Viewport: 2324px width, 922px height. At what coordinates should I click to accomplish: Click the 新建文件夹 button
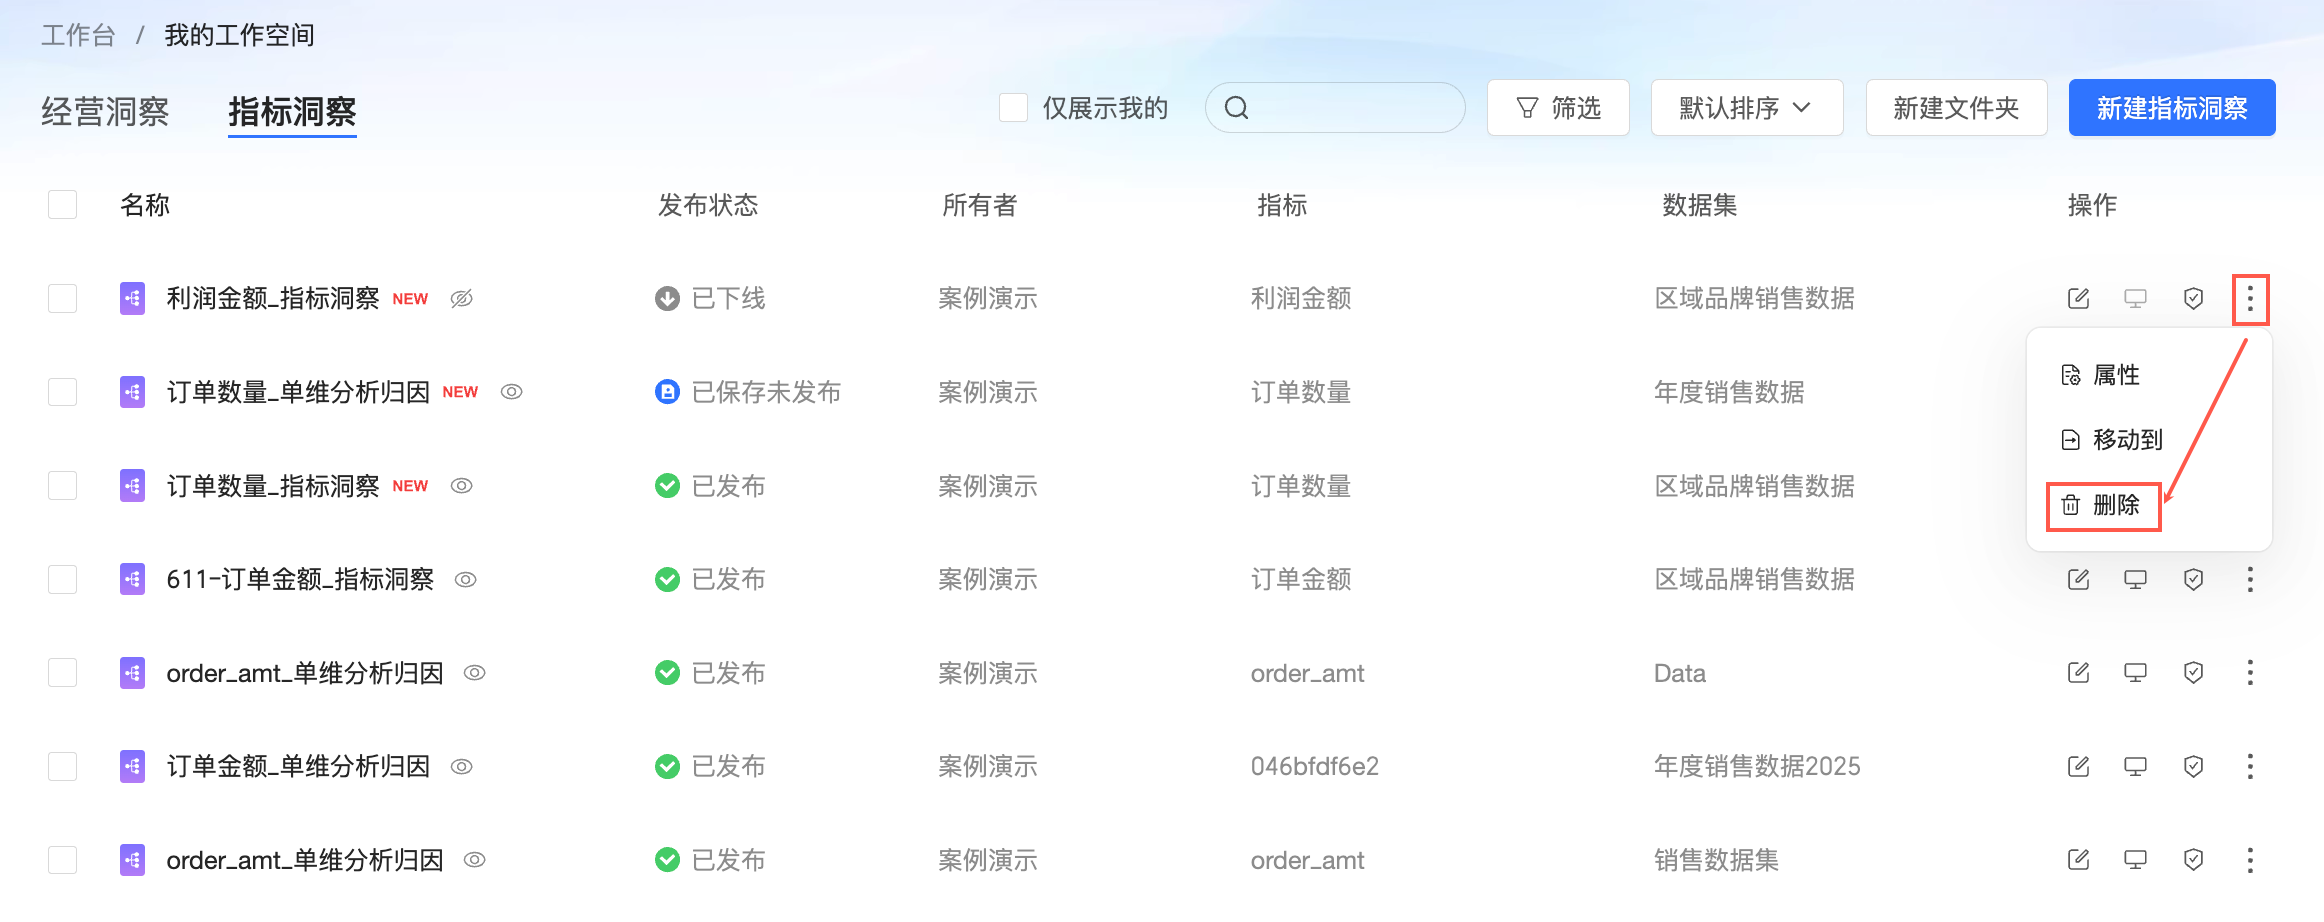[1956, 108]
